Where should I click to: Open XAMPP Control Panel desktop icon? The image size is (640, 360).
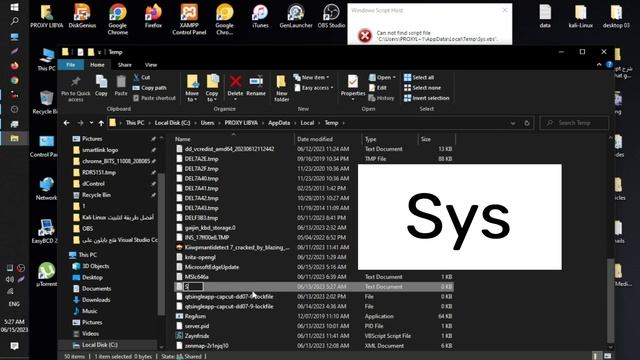point(189,20)
